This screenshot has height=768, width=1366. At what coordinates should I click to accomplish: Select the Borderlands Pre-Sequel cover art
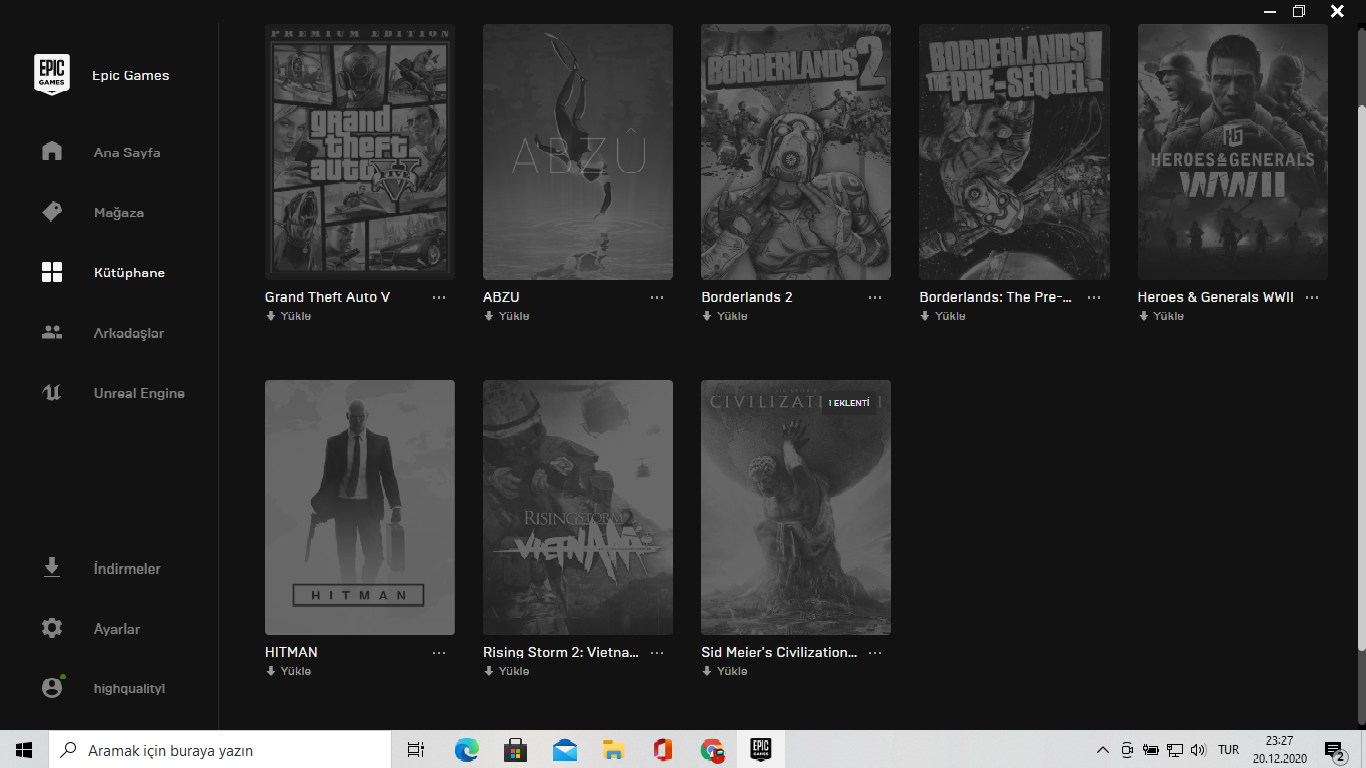pos(1015,152)
